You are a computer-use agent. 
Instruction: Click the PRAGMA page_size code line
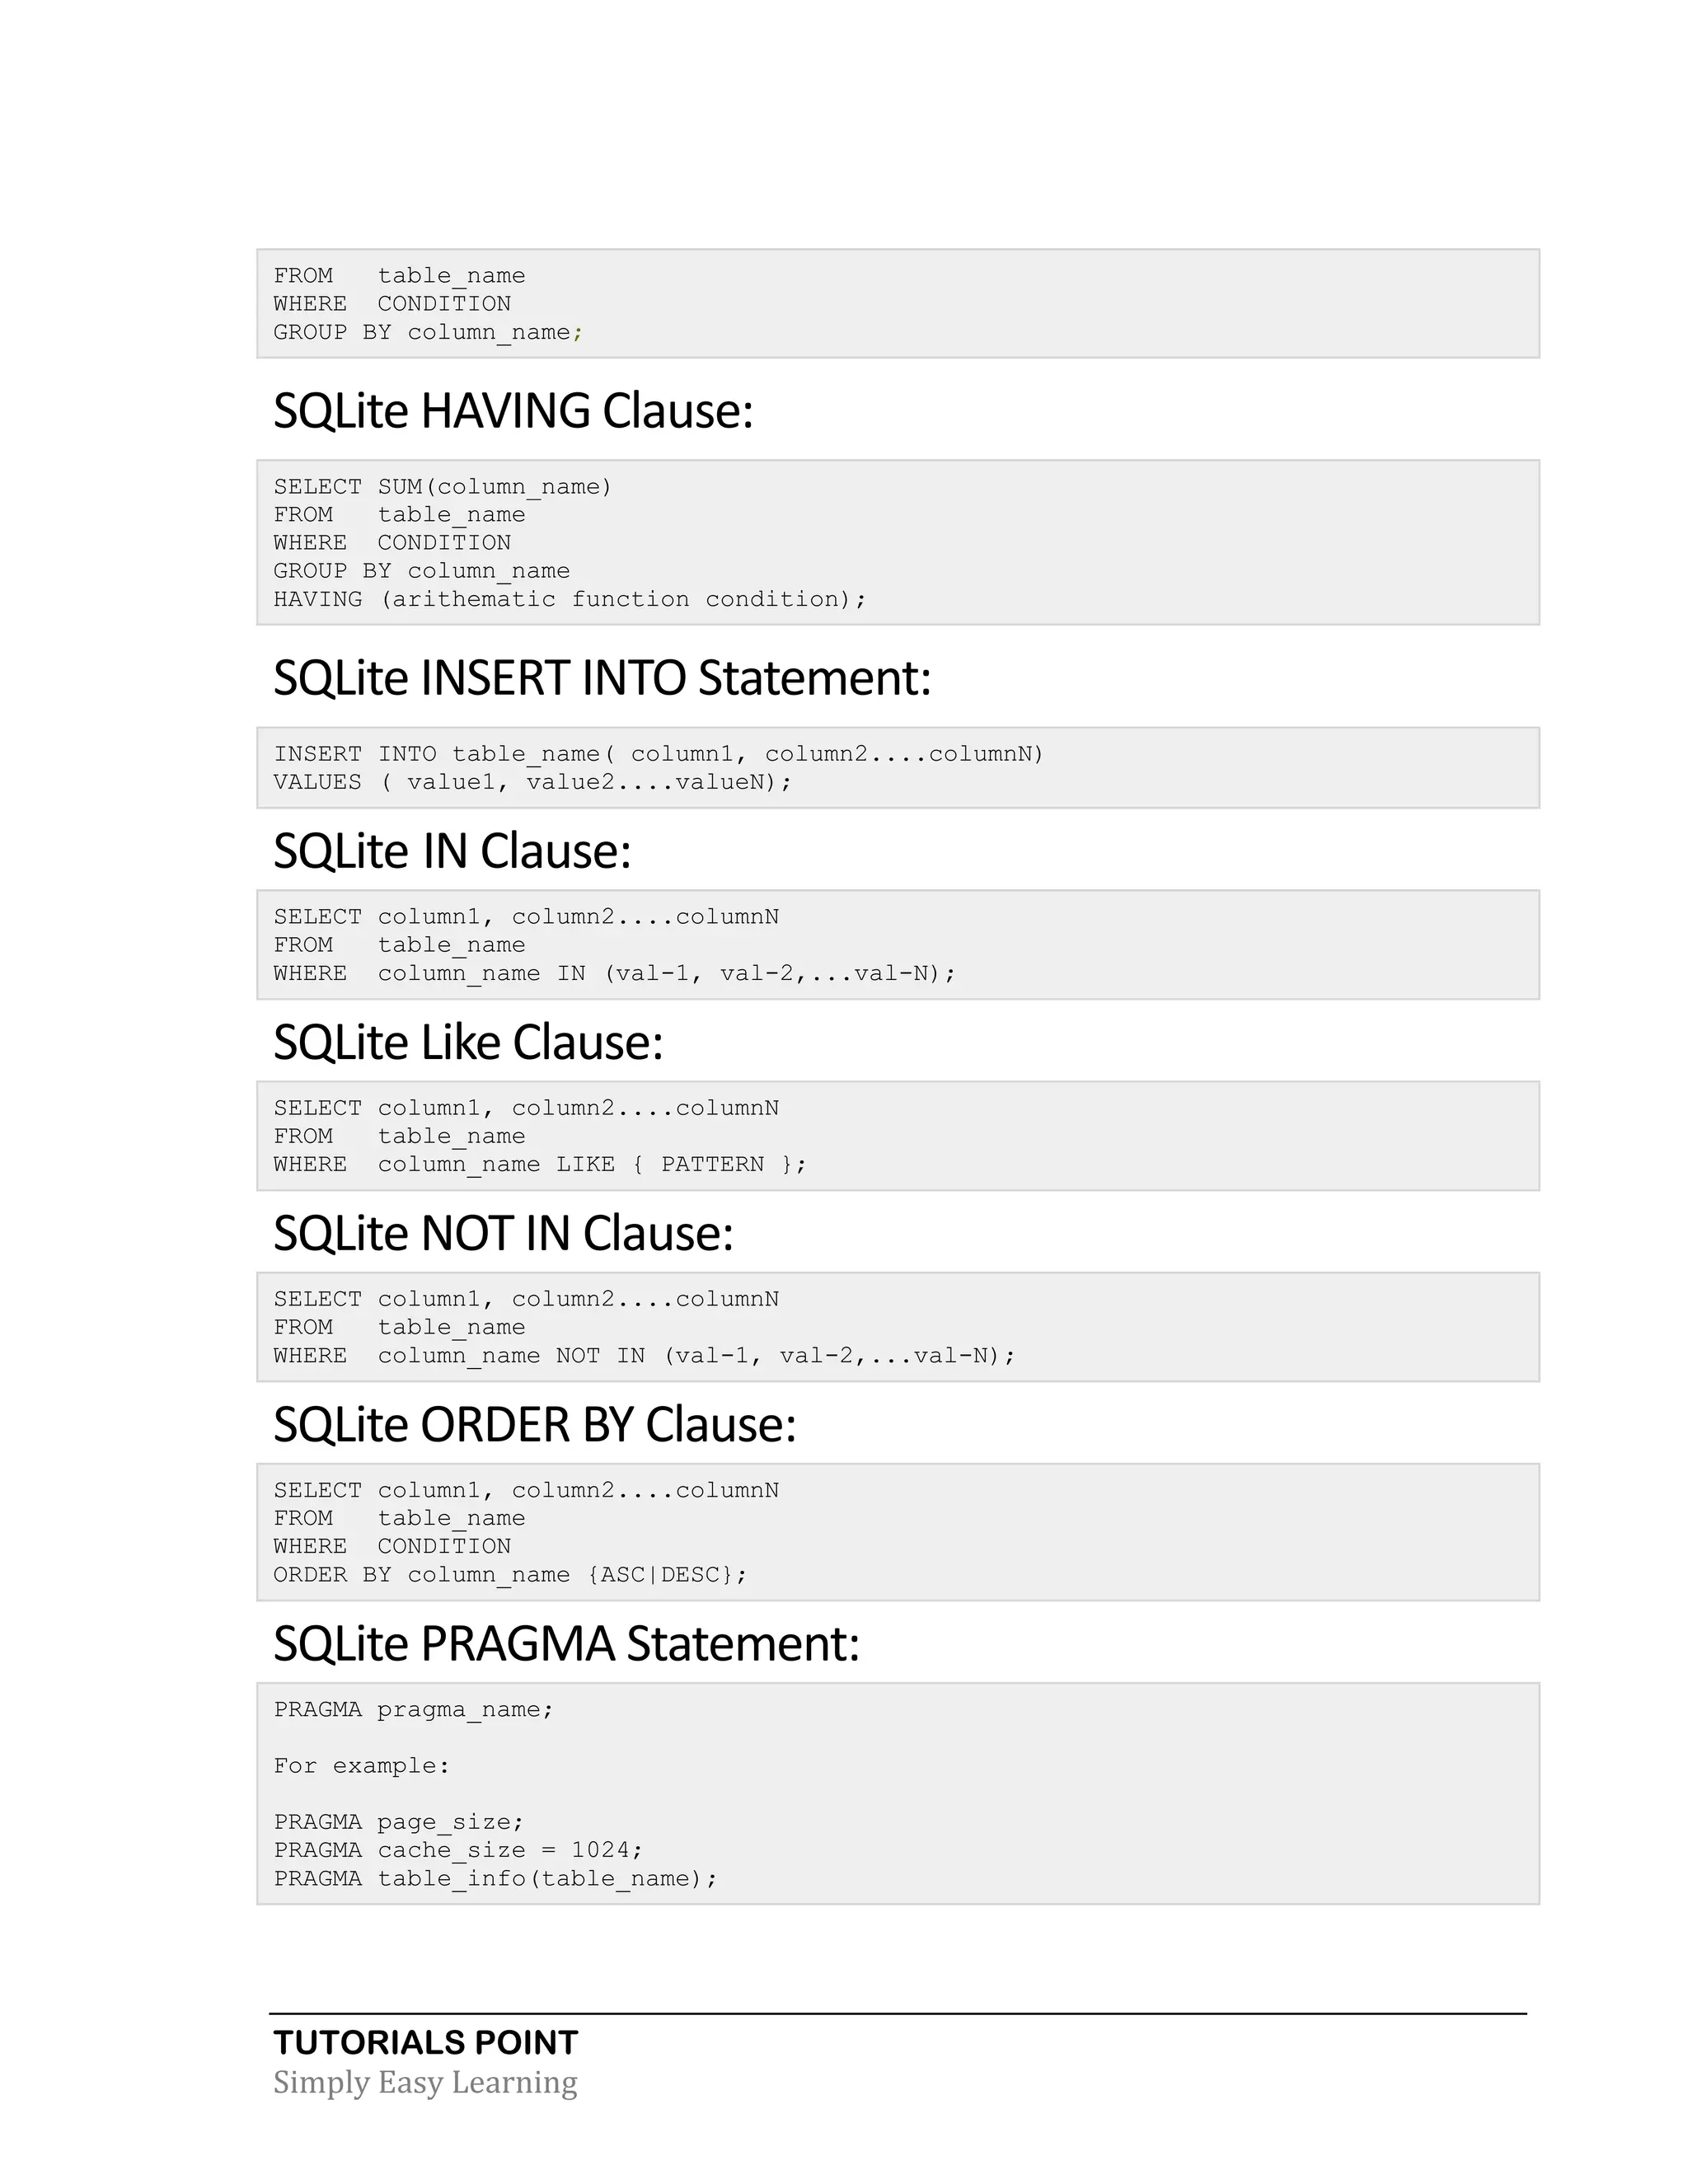[x=398, y=1822]
